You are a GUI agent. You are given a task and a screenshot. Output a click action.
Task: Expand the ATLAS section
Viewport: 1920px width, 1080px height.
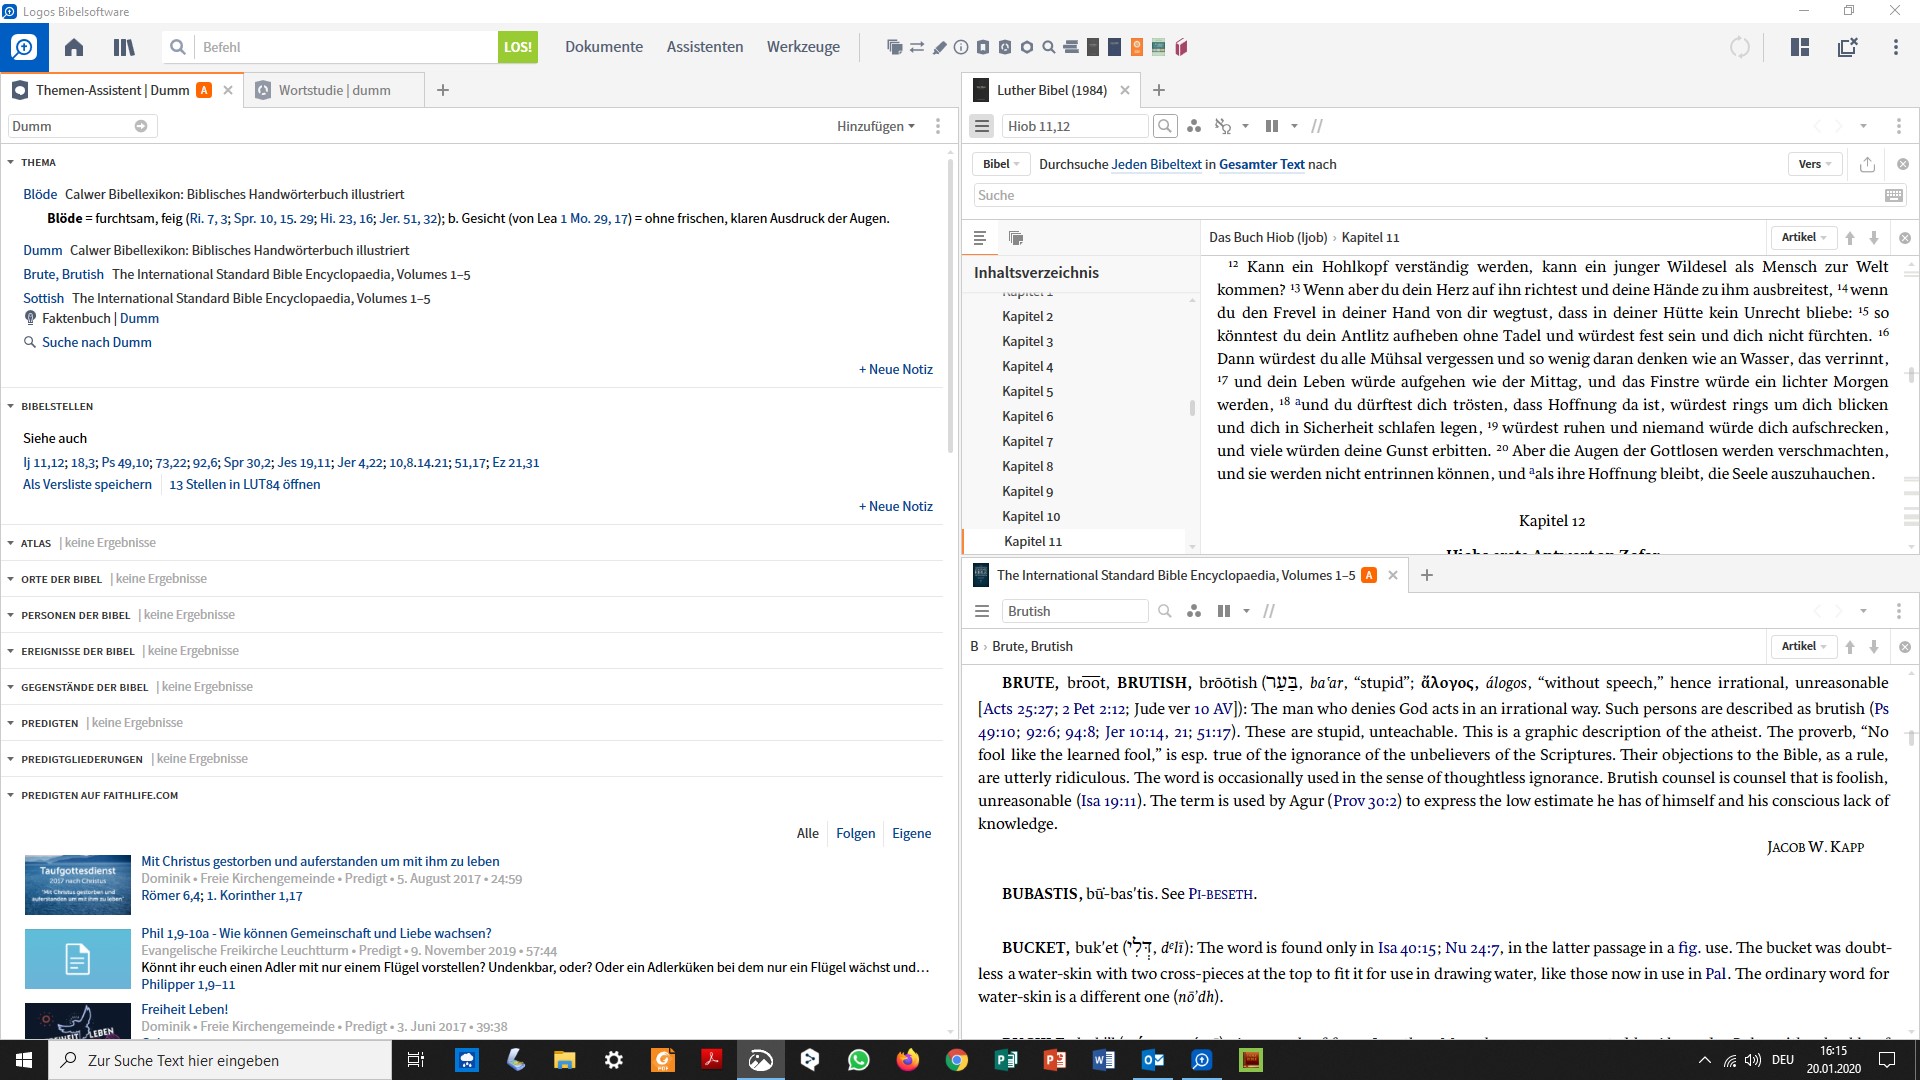coord(10,543)
